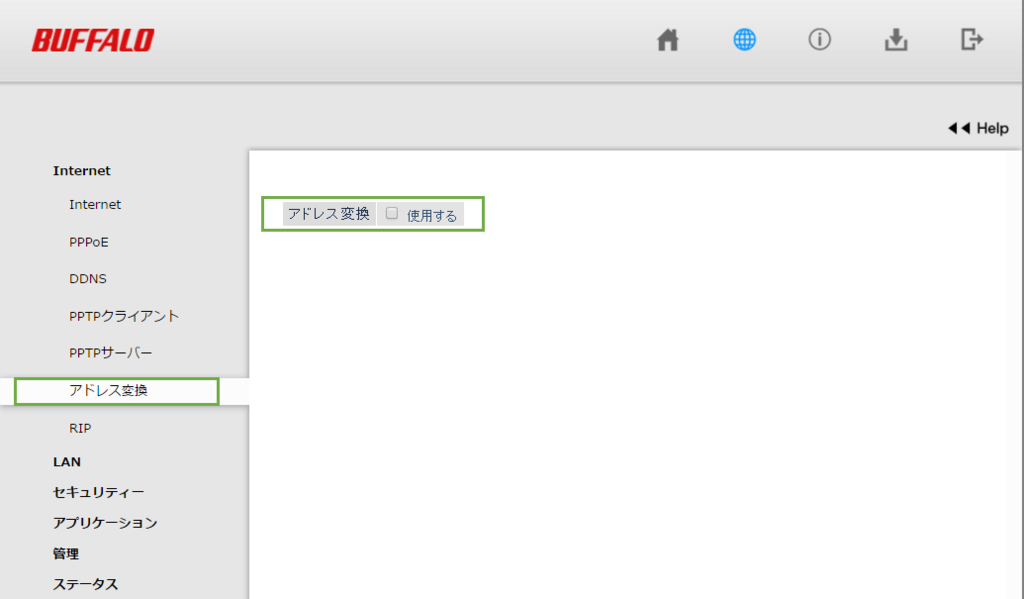
Task: Open the PPTPサーバー menu item
Action: tap(111, 353)
